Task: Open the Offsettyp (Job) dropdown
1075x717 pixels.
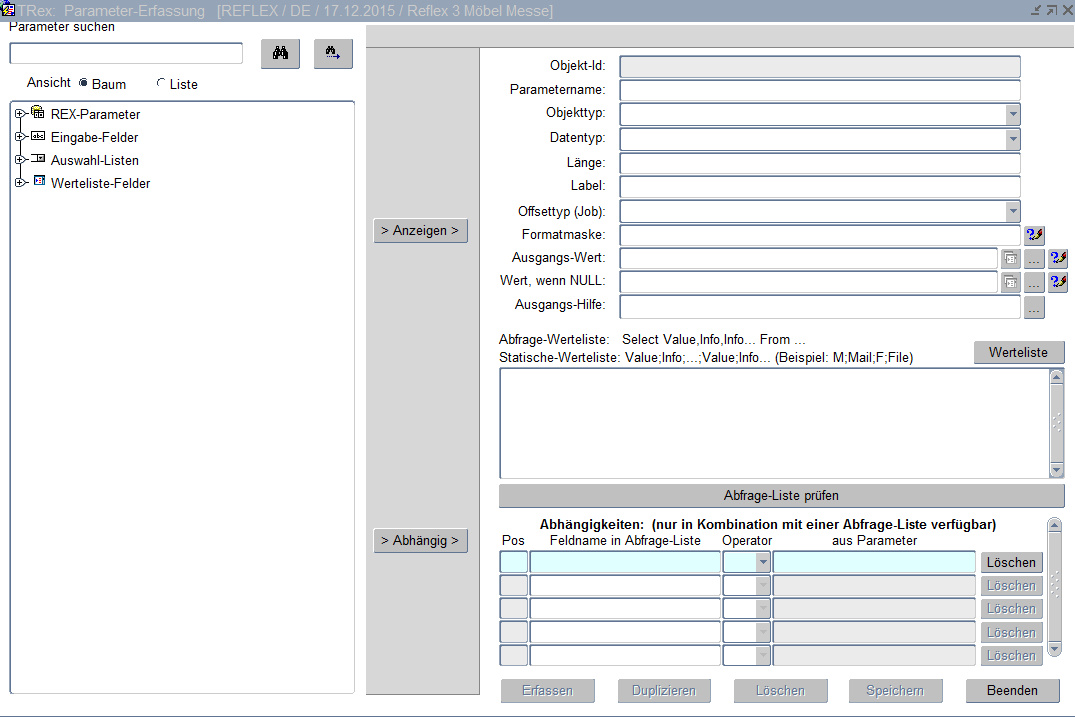Action: (1012, 211)
